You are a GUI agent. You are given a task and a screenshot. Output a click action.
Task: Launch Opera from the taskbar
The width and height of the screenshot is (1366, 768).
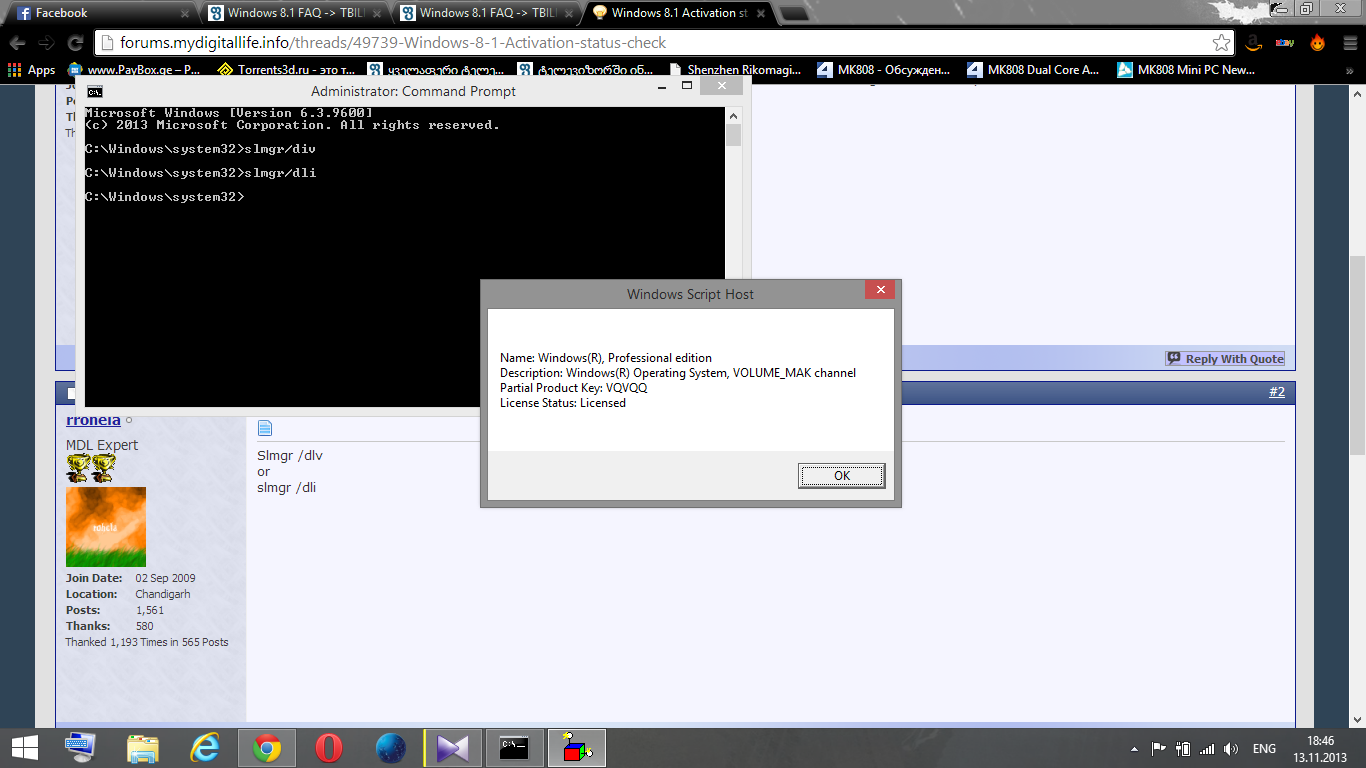coord(328,747)
